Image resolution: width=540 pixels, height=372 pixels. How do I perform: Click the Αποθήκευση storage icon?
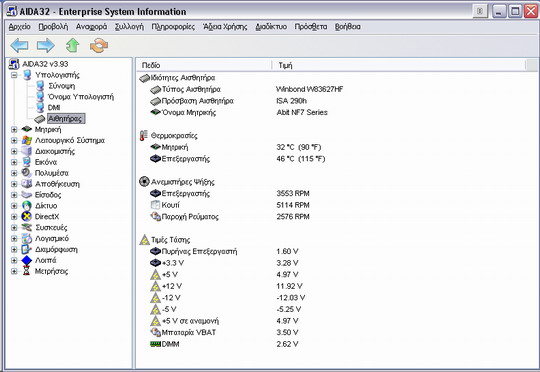(27, 184)
